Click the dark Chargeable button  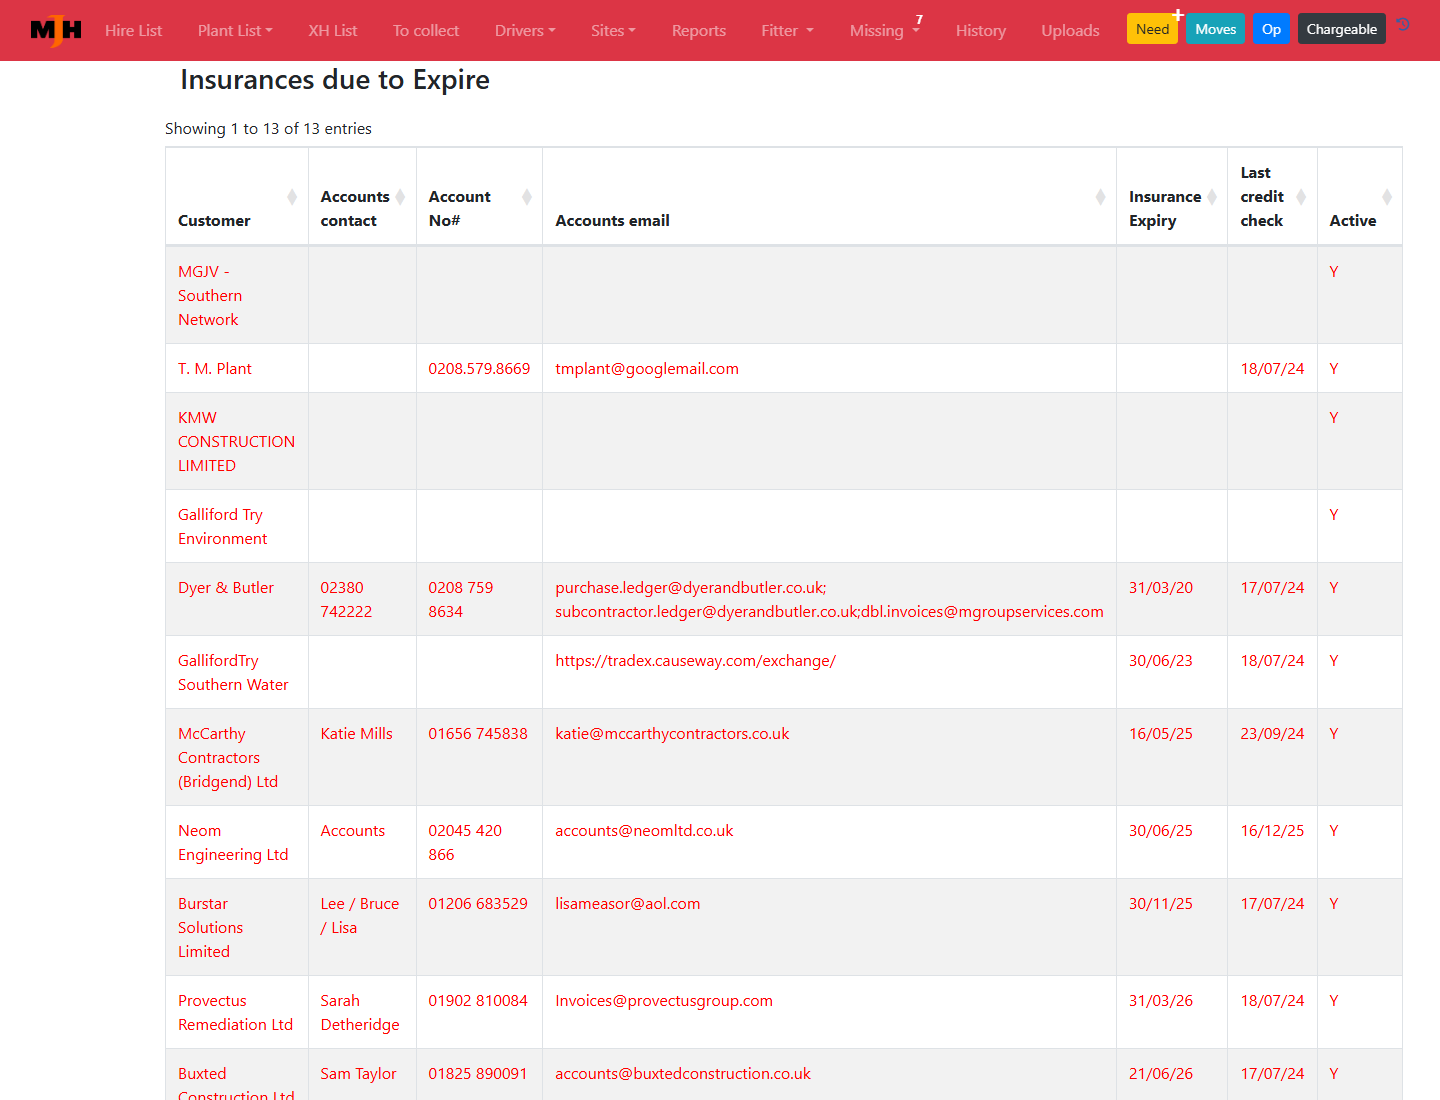(1342, 29)
